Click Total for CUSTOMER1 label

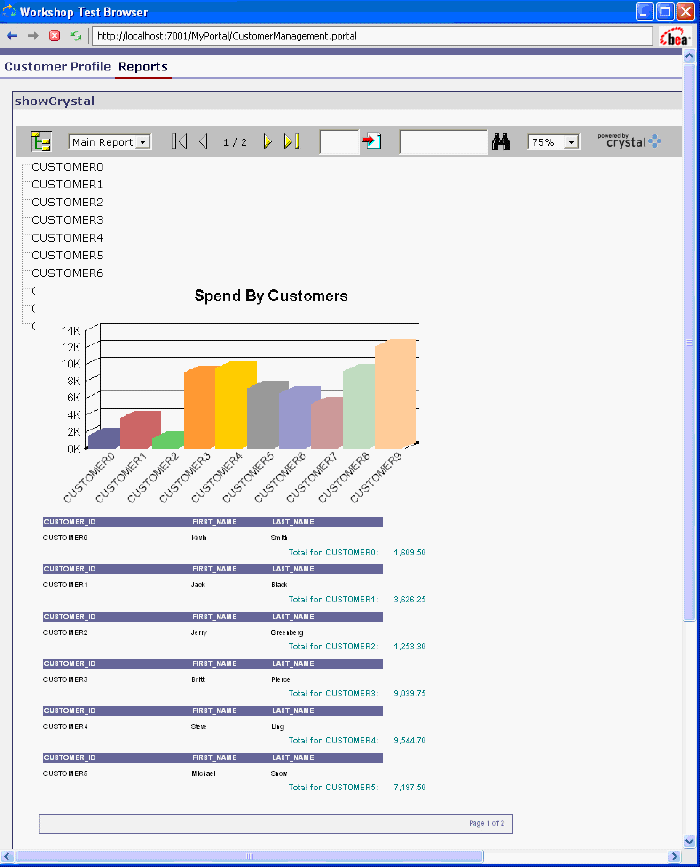[333, 599]
